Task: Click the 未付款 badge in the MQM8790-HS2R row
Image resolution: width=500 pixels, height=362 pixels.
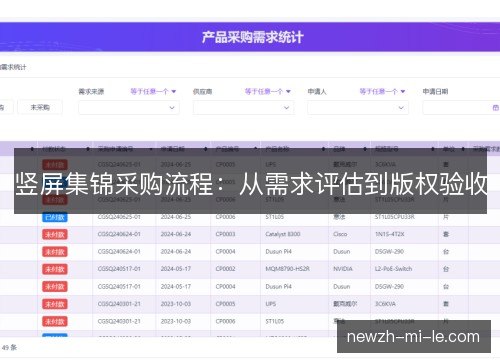Action: tap(55, 269)
